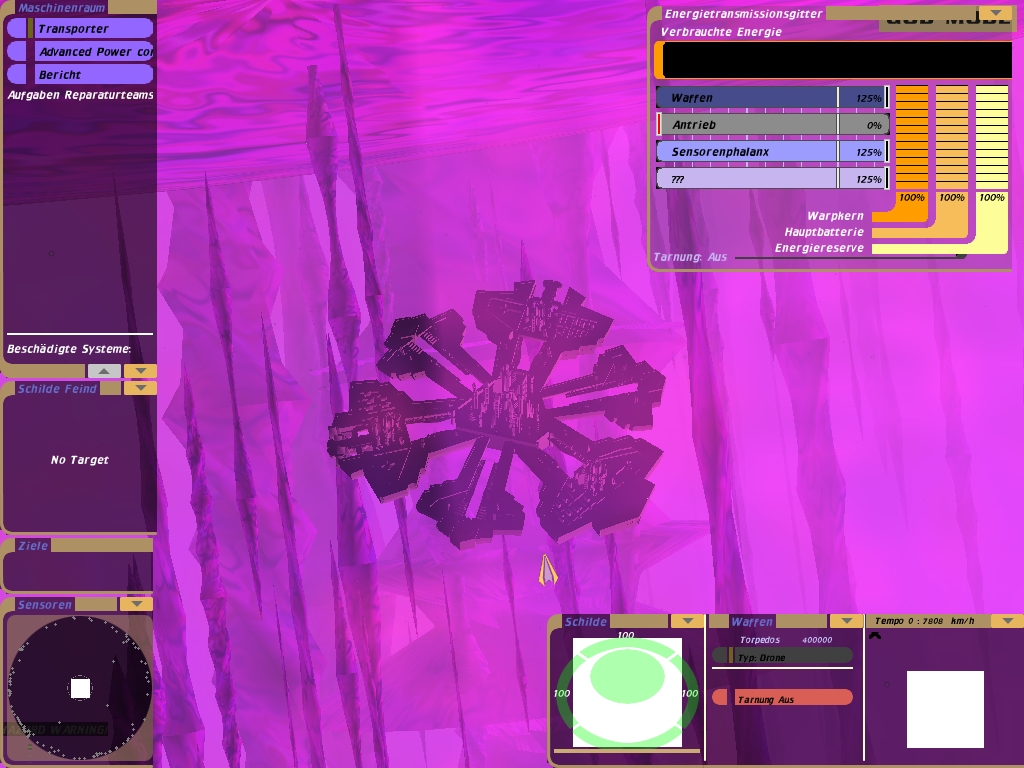Select the yellow player ship in space

click(x=546, y=571)
